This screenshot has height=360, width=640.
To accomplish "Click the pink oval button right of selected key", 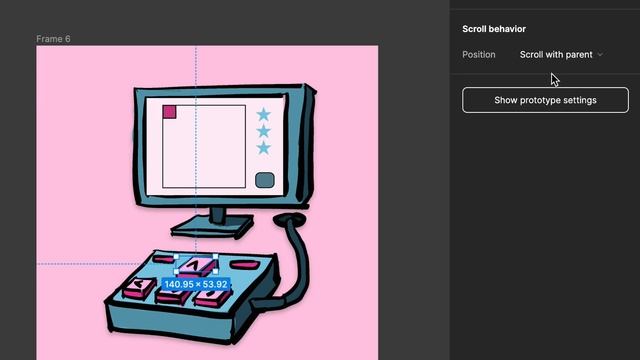I will [244, 265].
